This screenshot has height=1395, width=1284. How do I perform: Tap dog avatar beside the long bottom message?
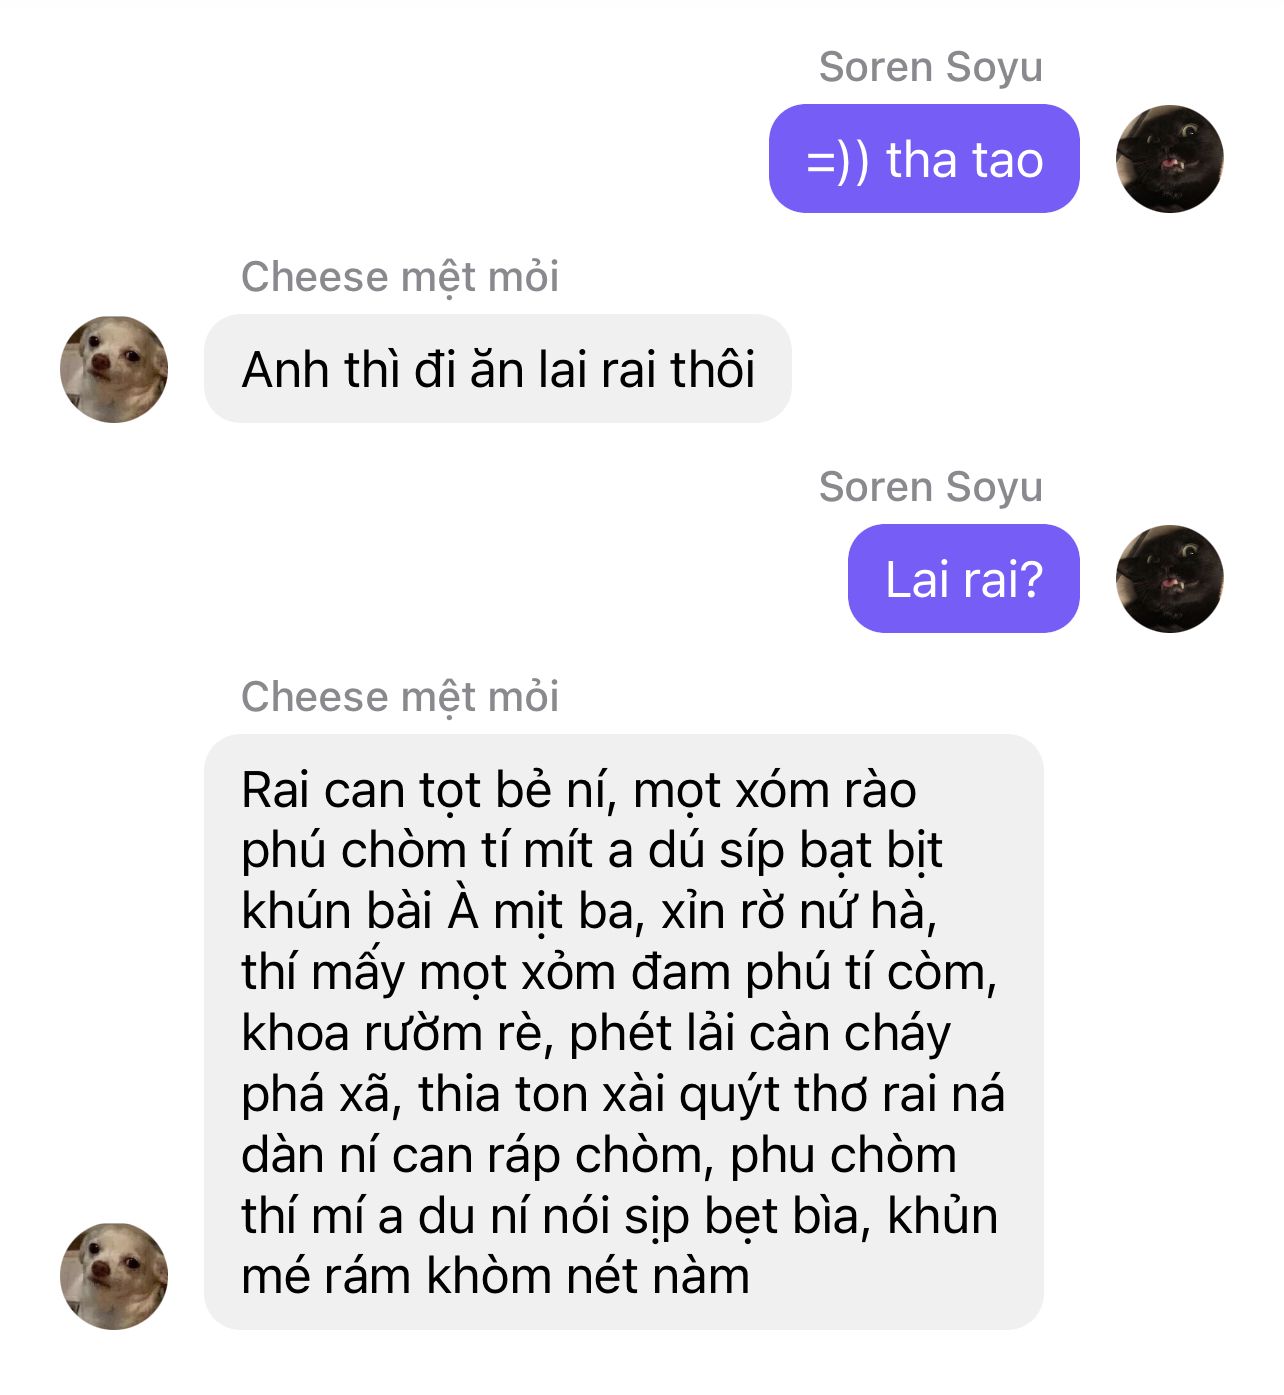[x=114, y=1276]
